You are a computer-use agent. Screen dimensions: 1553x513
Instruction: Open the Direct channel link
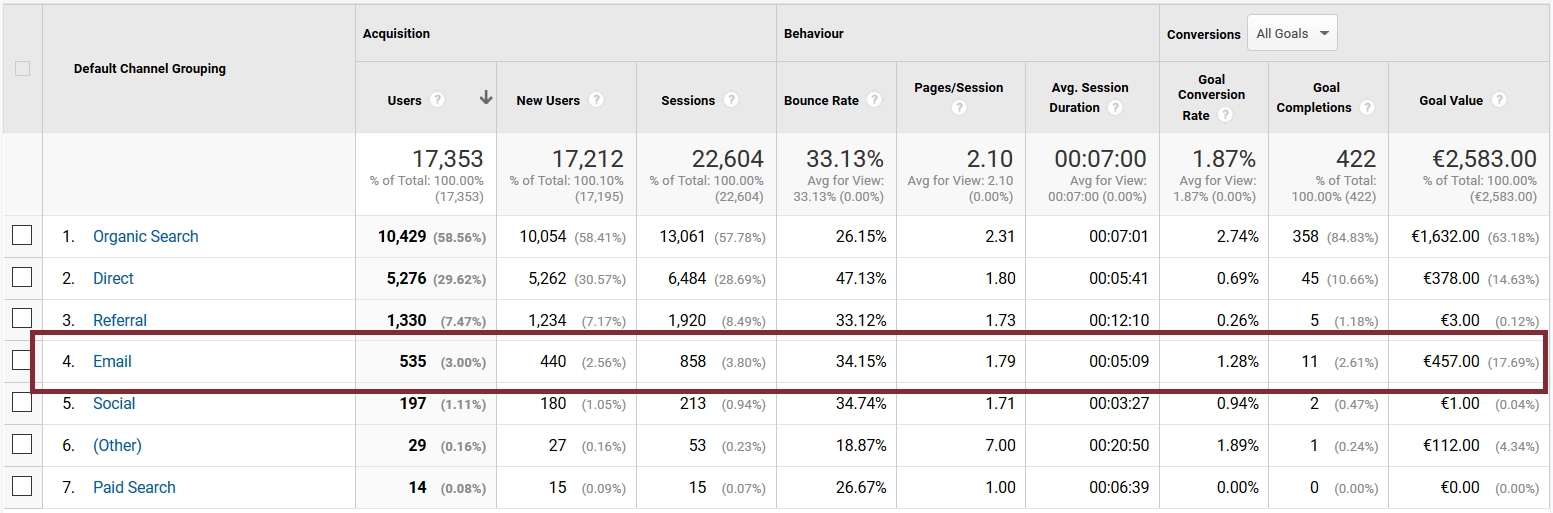[113, 279]
